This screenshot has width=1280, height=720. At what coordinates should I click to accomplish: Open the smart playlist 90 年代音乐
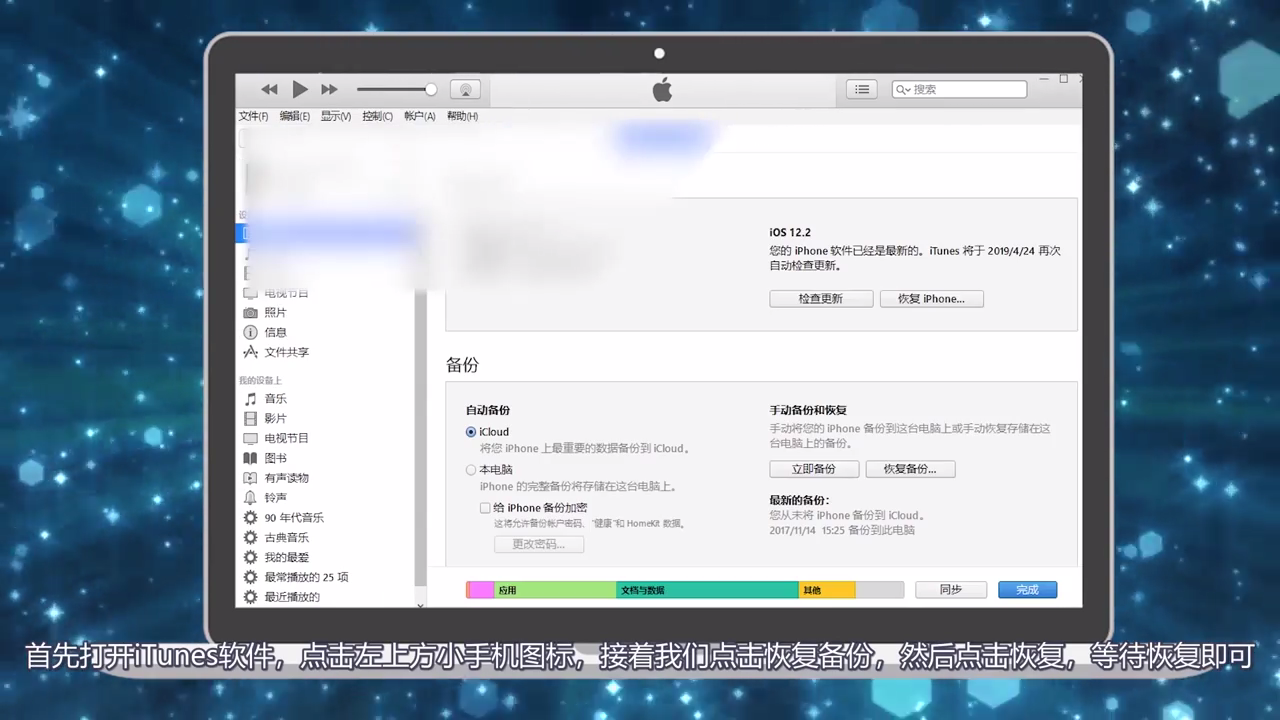tap(294, 517)
